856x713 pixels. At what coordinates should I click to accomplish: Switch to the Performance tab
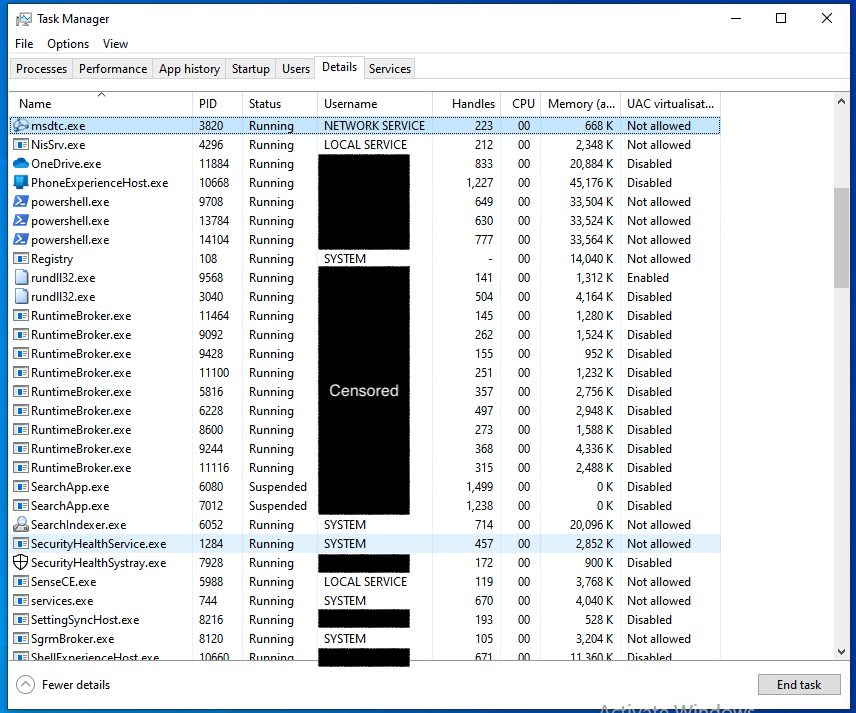[x=113, y=69]
